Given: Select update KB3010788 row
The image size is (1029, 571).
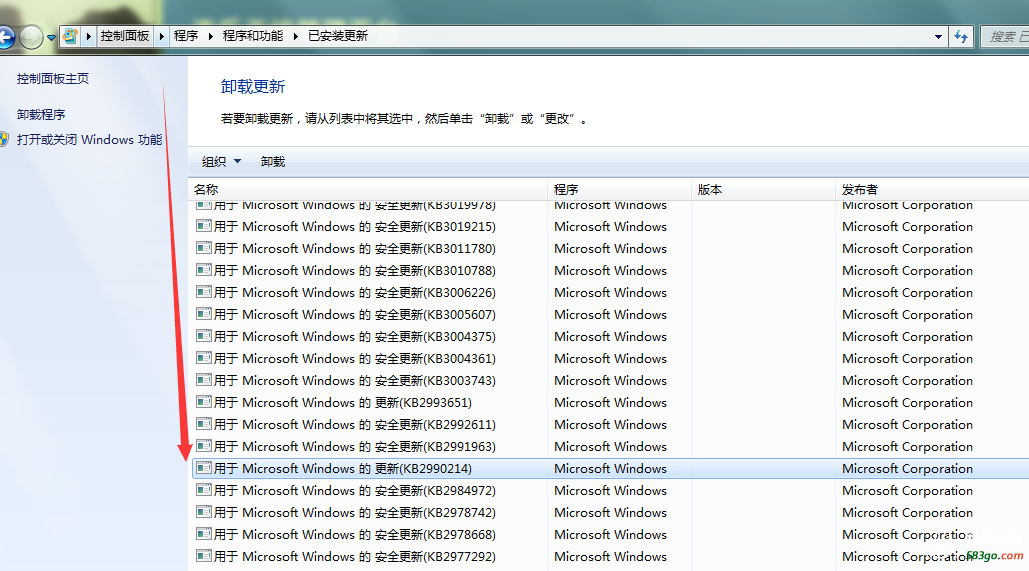Looking at the screenshot, I should [x=610, y=270].
